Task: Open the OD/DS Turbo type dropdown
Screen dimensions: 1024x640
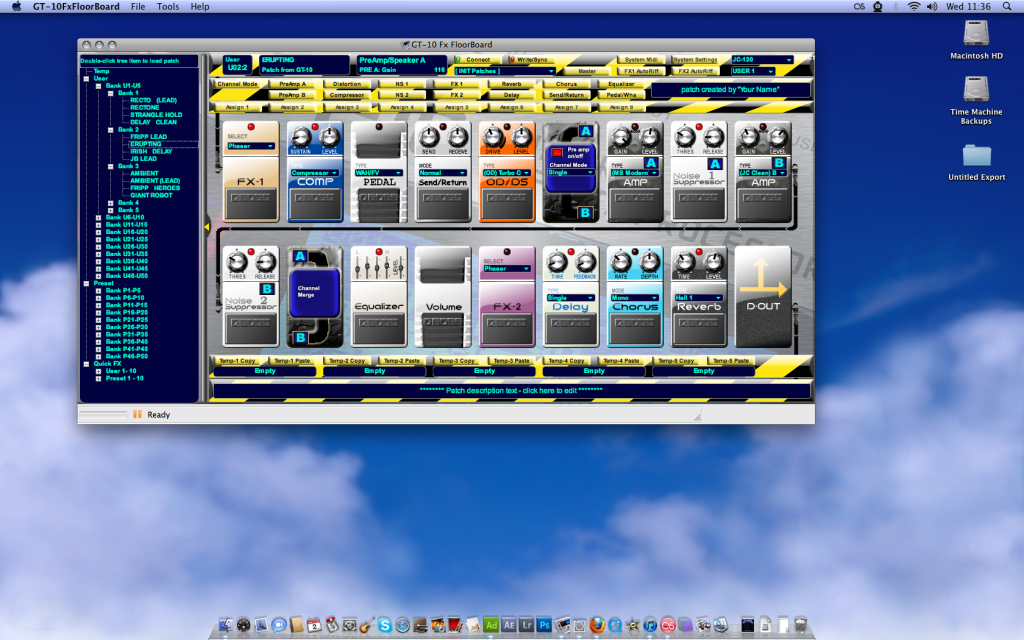Action: point(507,173)
